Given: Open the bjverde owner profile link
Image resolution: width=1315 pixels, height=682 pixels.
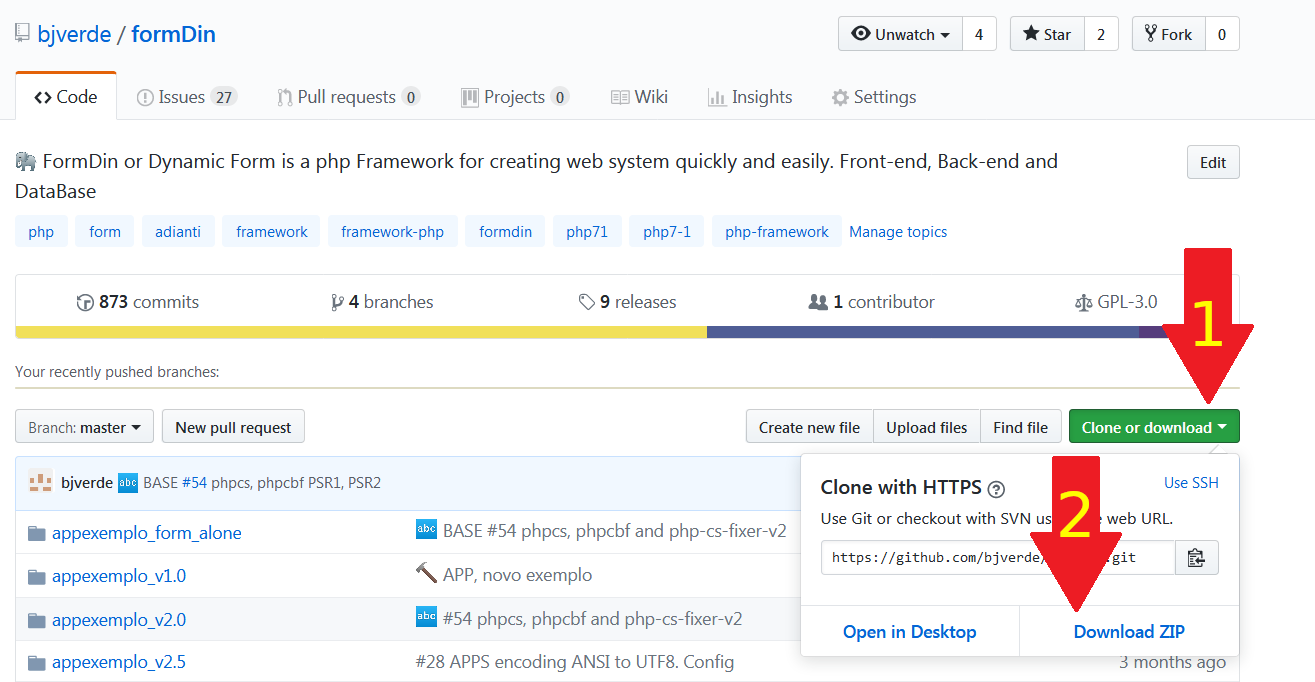Looking at the screenshot, I should point(74,35).
